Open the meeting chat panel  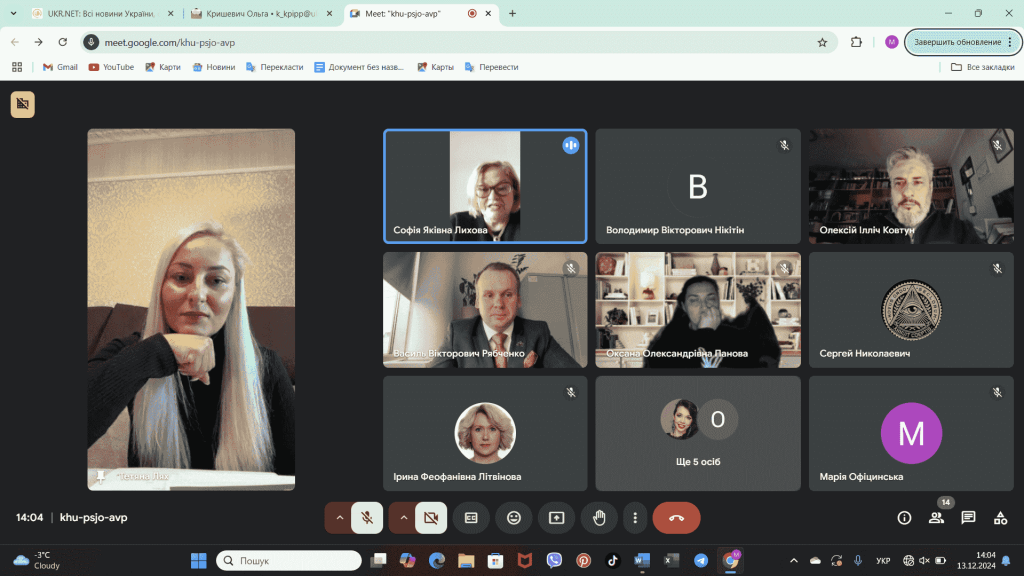point(968,518)
